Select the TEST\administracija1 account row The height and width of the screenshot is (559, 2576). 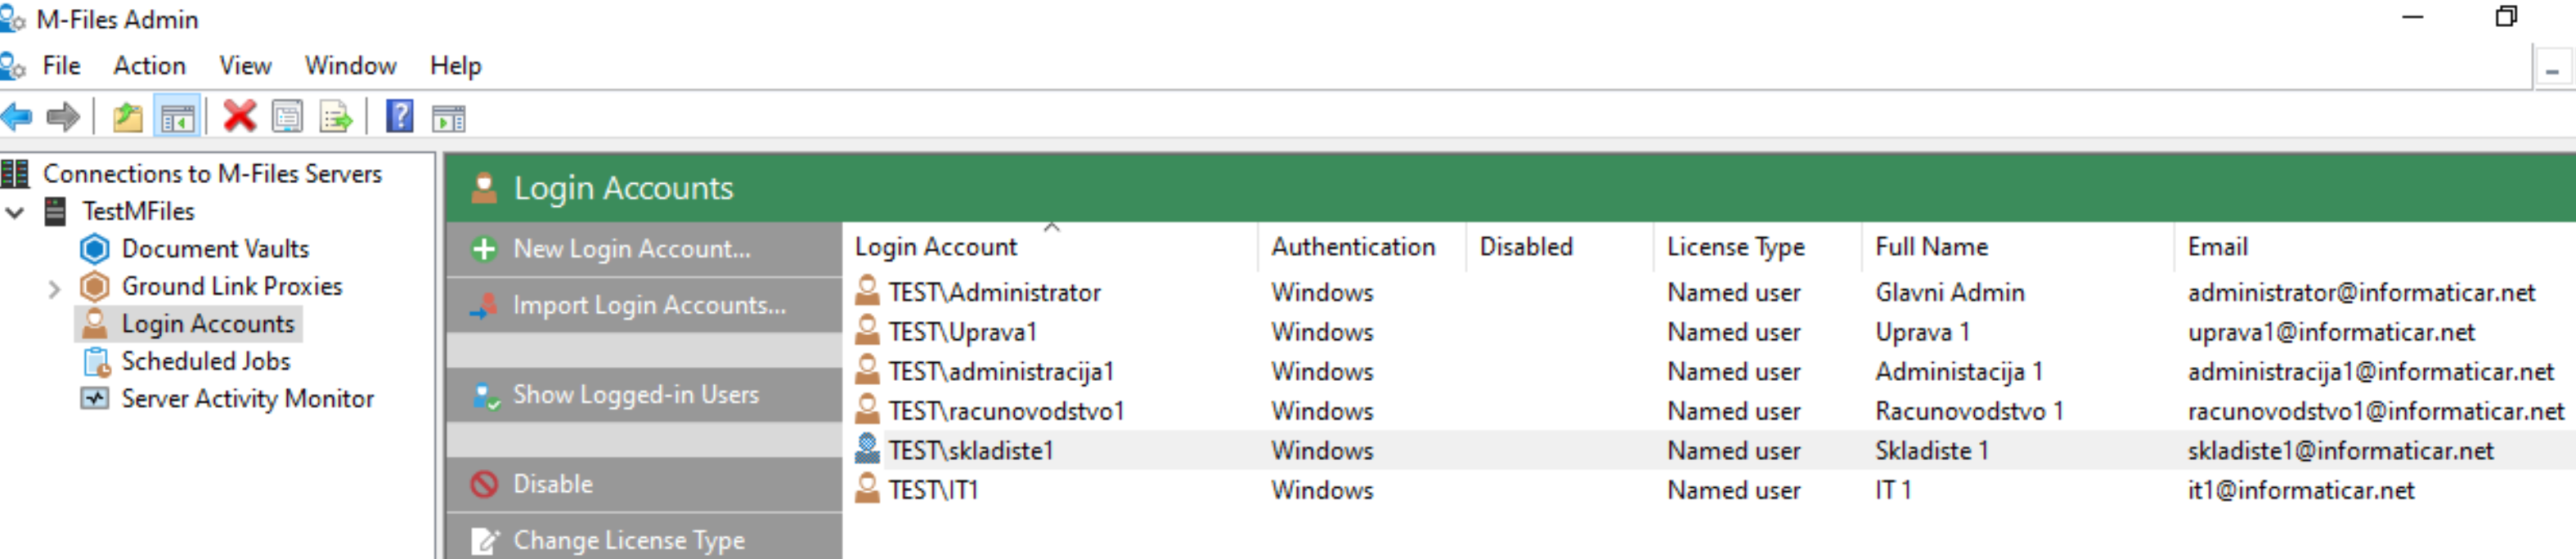click(1710, 371)
